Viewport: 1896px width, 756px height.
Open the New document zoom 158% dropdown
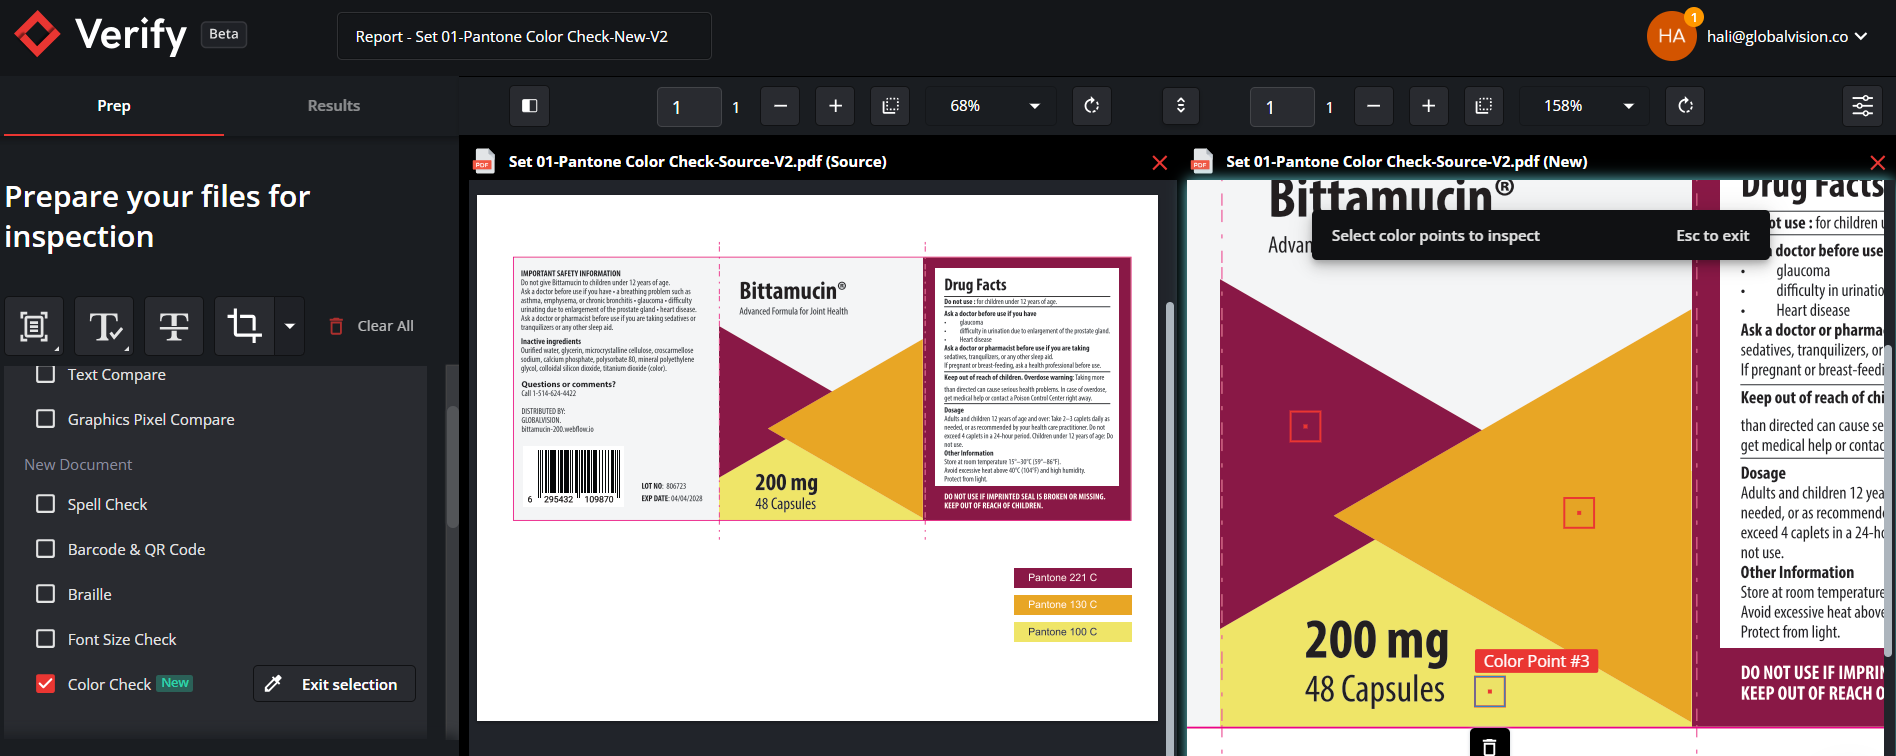tap(1586, 106)
